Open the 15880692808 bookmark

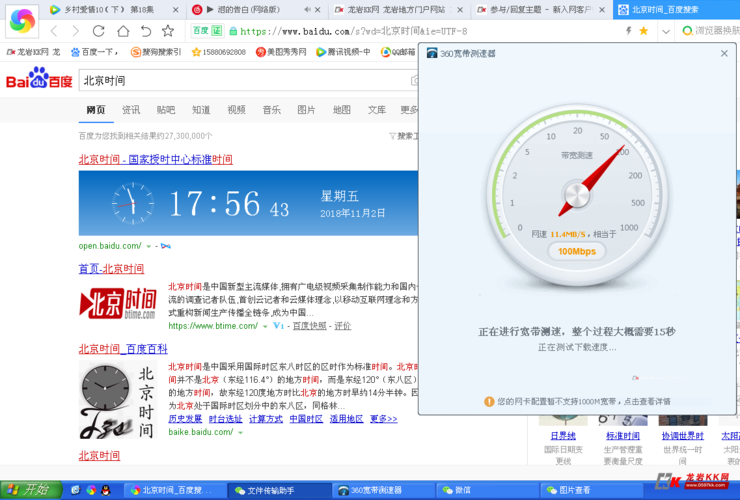coord(219,52)
